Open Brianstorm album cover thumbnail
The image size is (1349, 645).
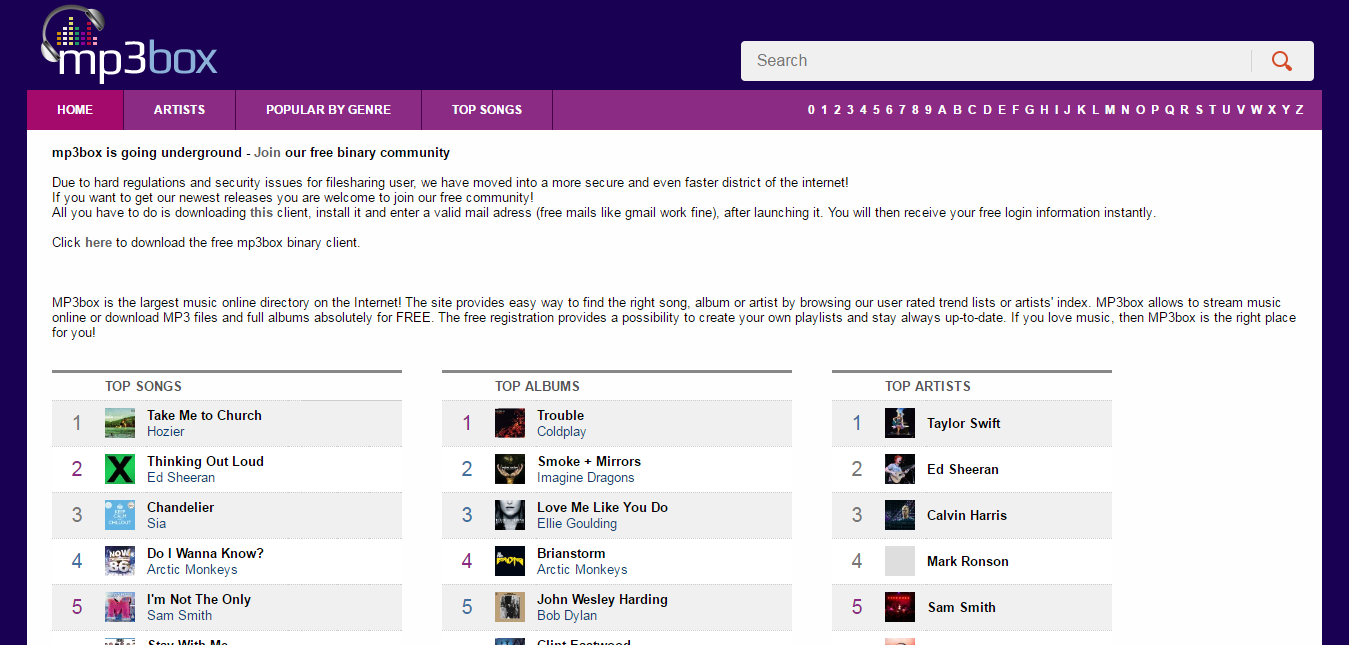(510, 561)
